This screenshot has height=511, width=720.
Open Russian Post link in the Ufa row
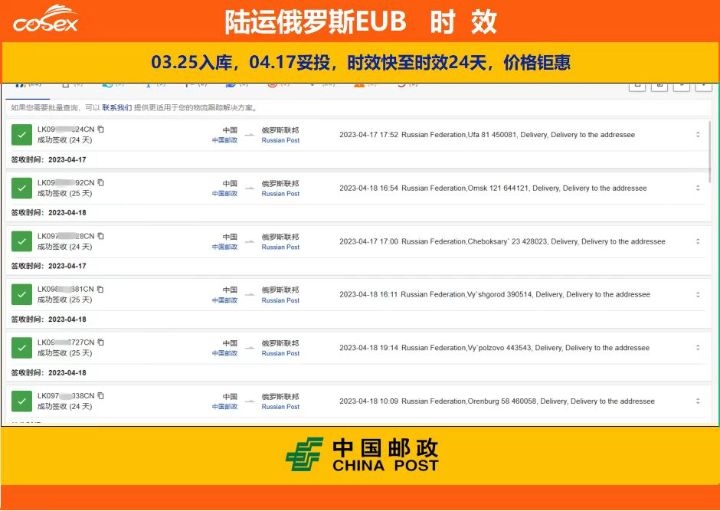click(x=281, y=140)
